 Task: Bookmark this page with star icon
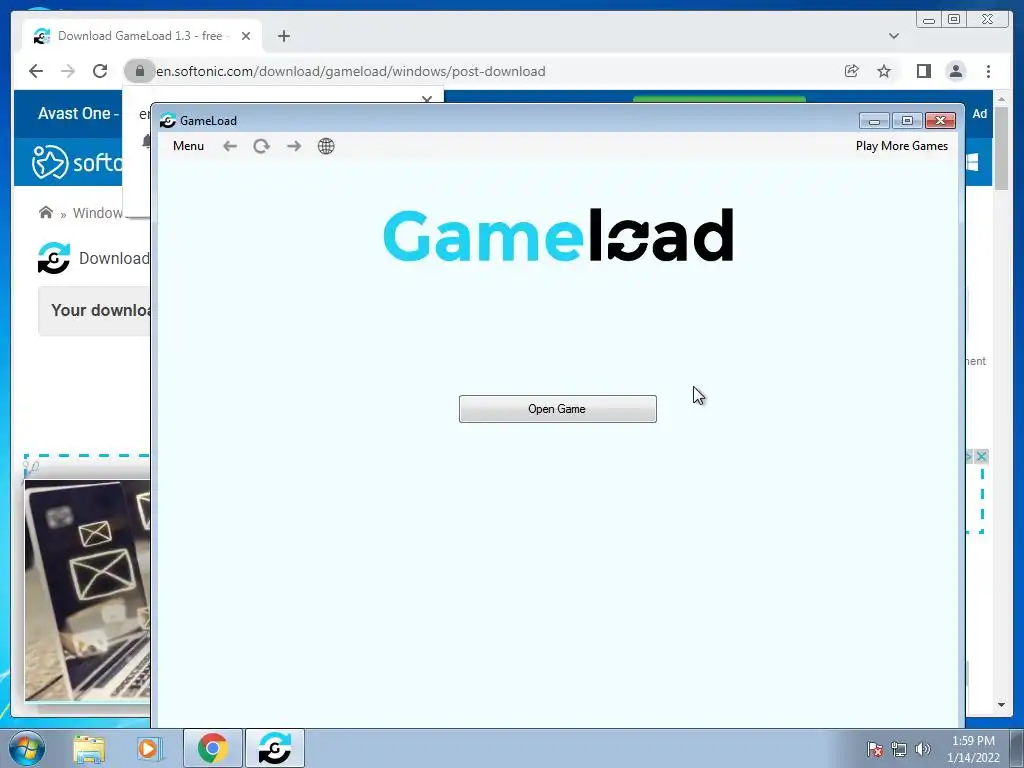(884, 71)
